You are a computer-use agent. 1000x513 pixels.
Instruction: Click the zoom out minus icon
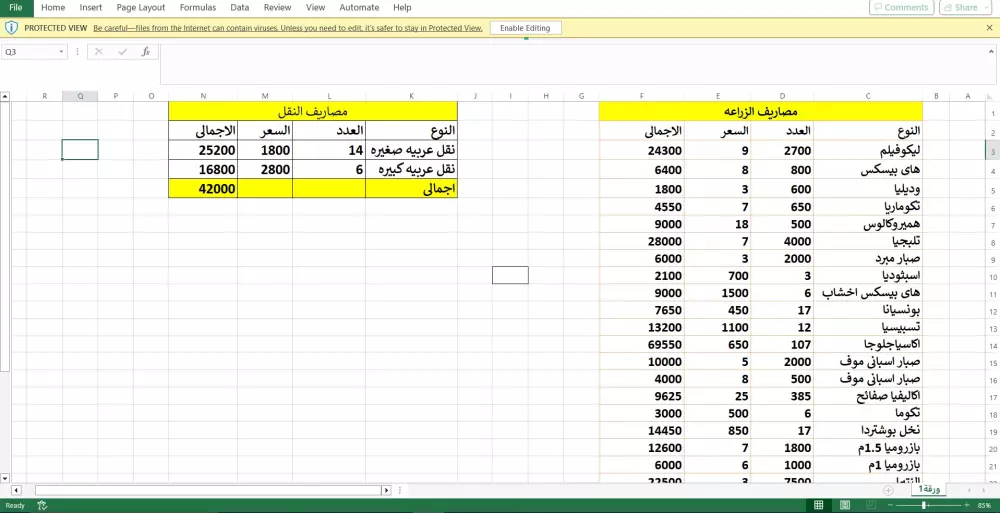tap(890, 505)
